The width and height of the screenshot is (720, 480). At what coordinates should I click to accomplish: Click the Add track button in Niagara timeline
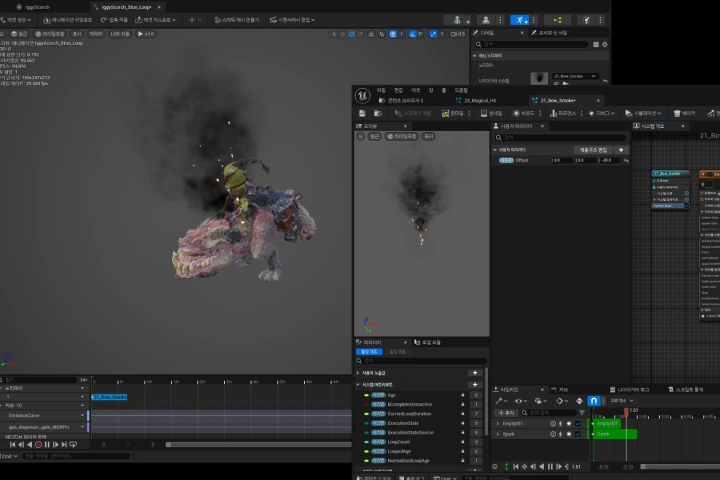coord(507,413)
